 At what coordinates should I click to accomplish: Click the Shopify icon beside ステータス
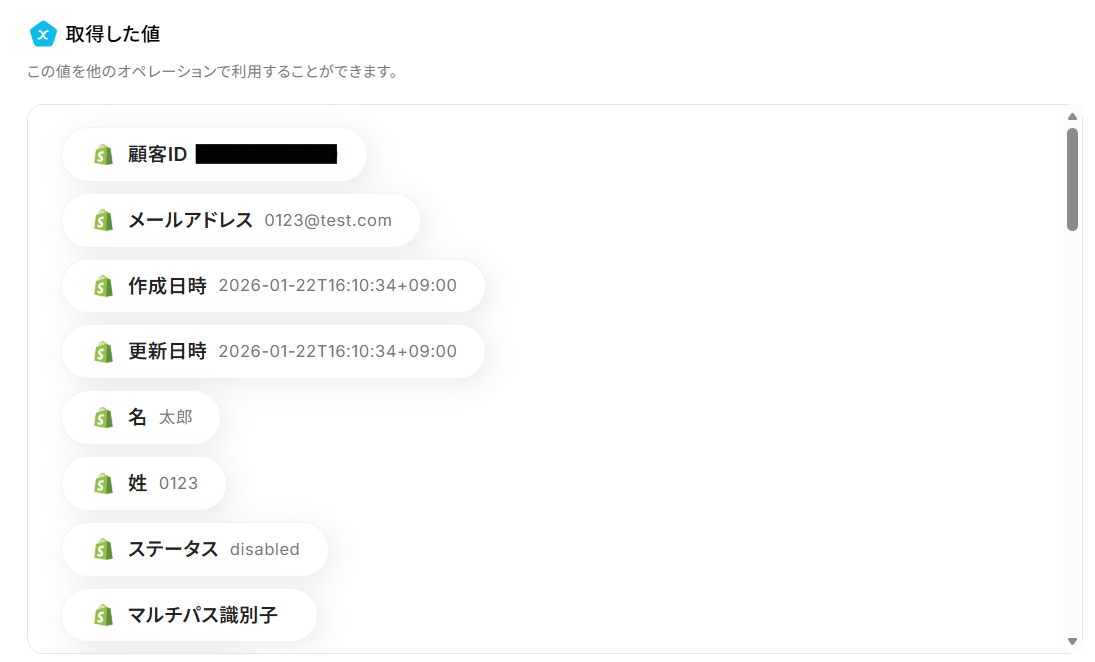coord(103,549)
